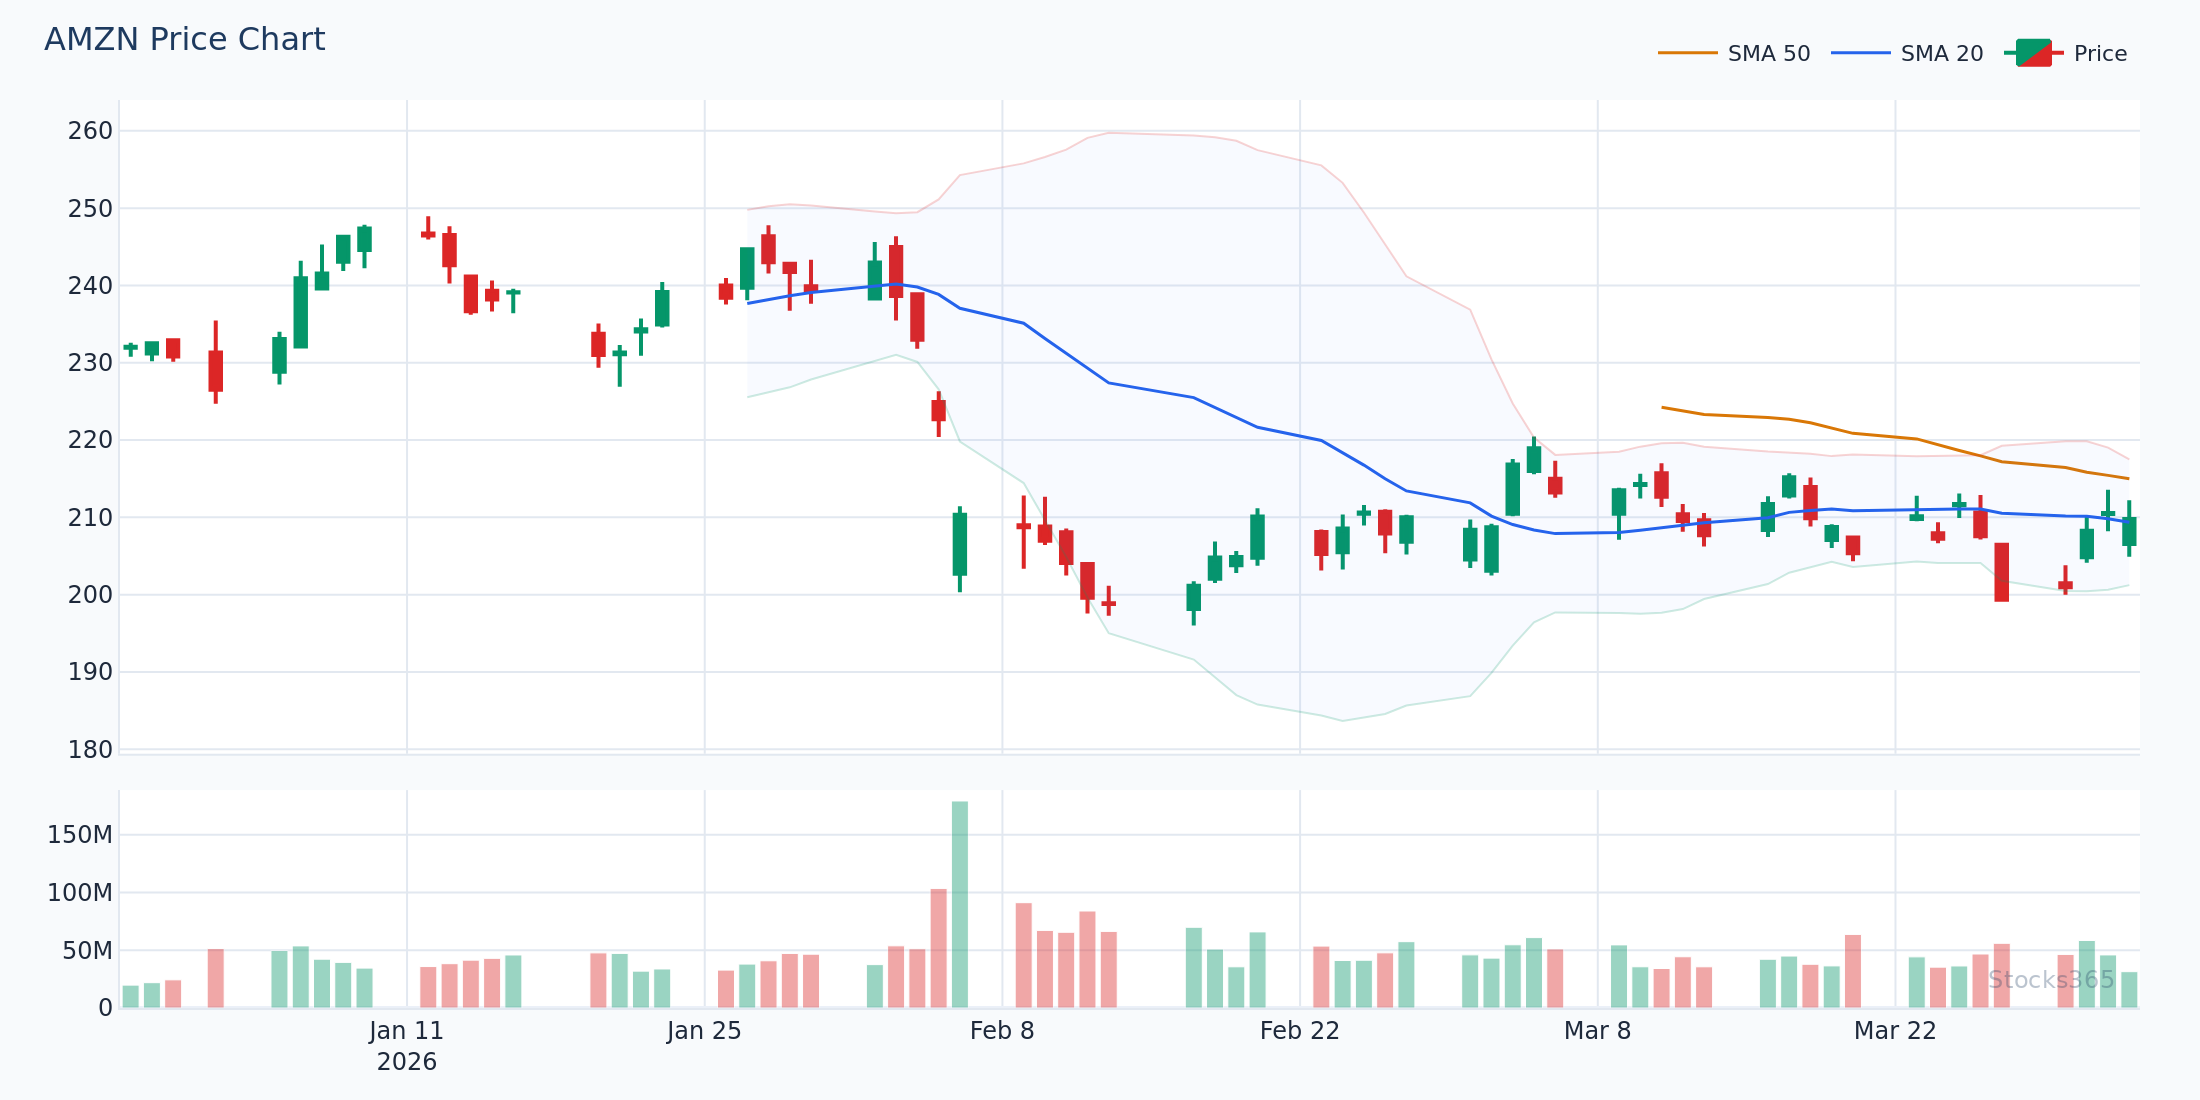Click the Jan 11 2026 date label
This screenshot has height=1100, width=2200.
[x=406, y=1045]
